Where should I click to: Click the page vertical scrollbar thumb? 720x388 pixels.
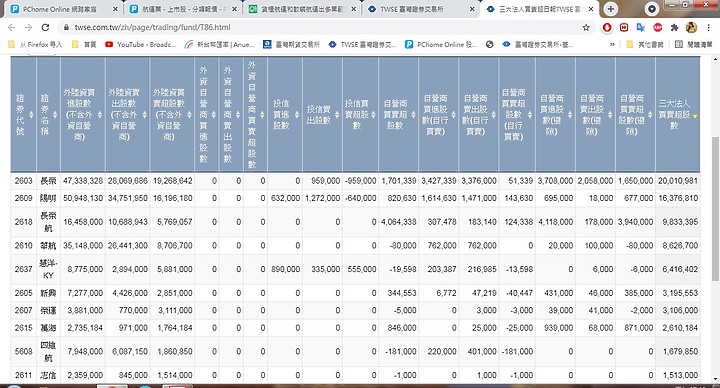click(715, 209)
